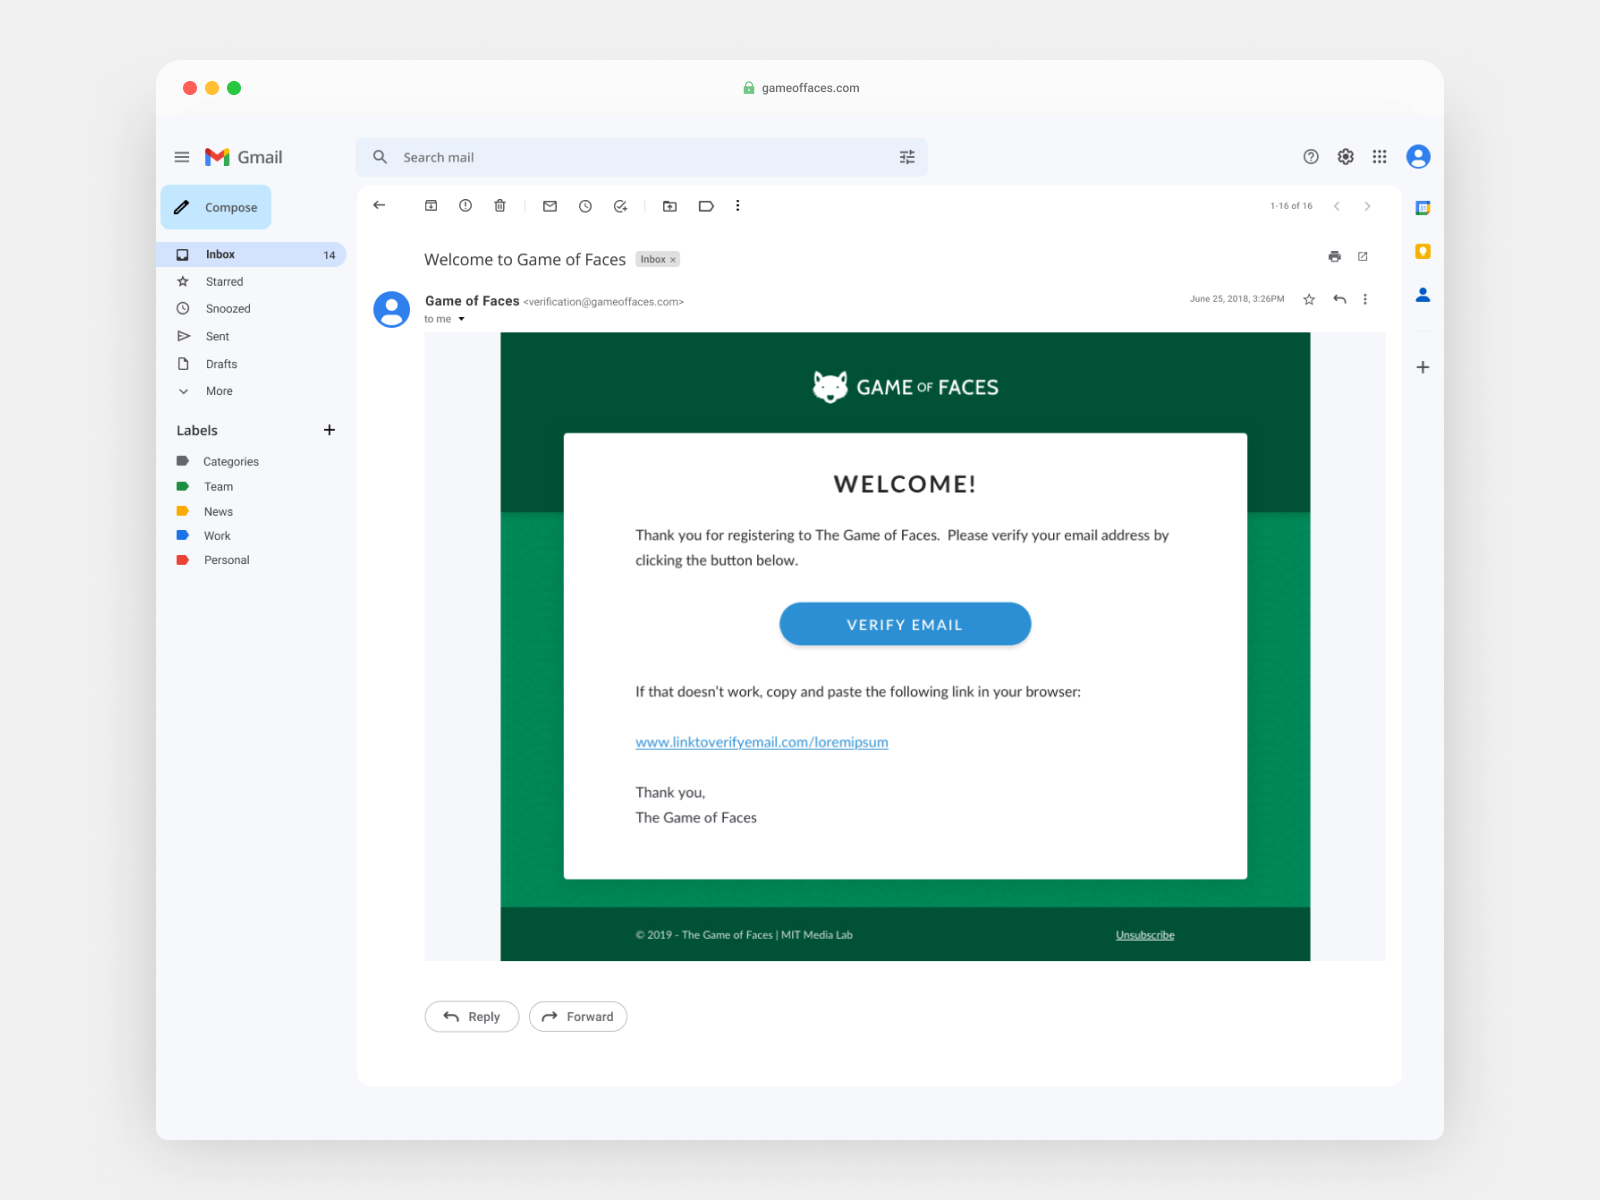Click the gameoffaces.com address bar
1600x1200 pixels.
coord(801,88)
